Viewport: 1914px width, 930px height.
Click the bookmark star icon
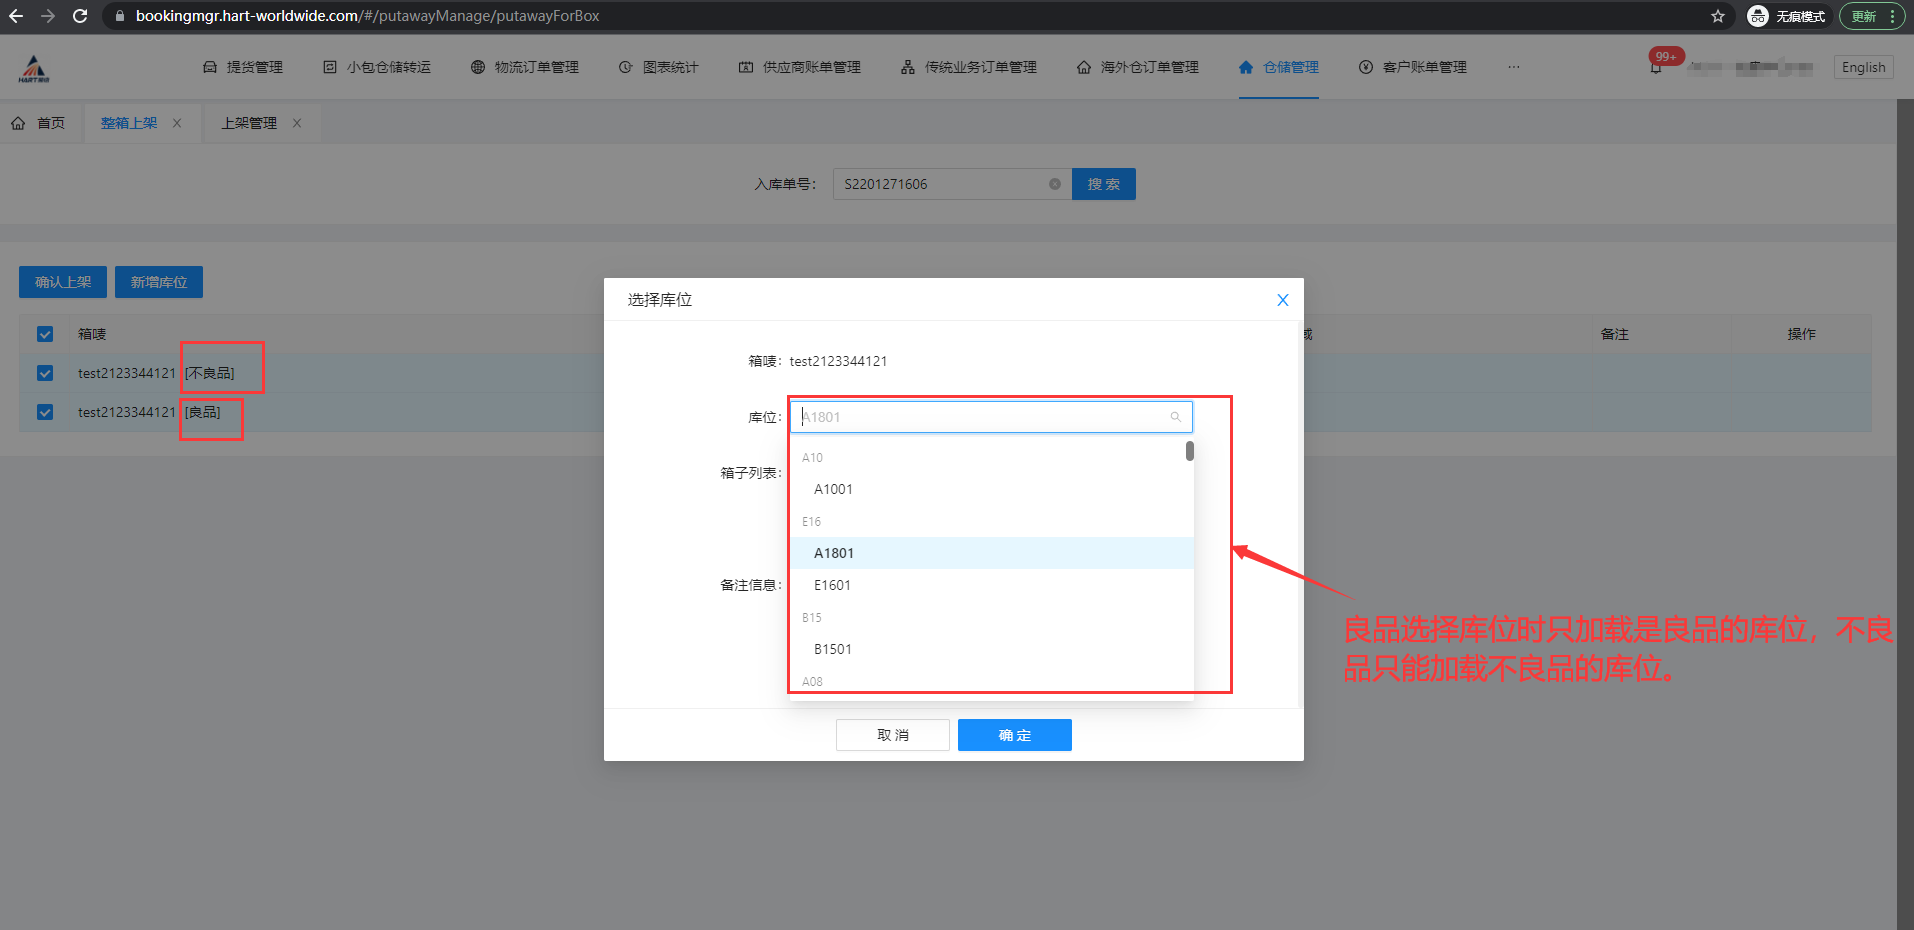coord(1717,16)
